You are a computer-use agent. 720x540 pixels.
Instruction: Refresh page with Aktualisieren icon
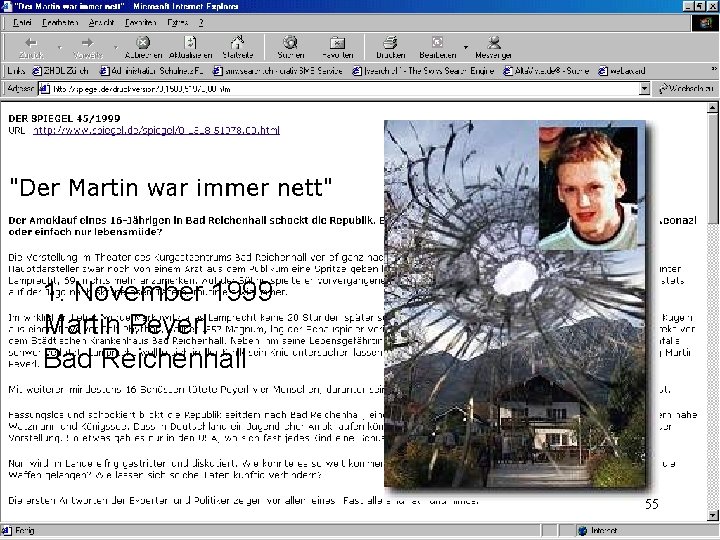click(x=190, y=43)
